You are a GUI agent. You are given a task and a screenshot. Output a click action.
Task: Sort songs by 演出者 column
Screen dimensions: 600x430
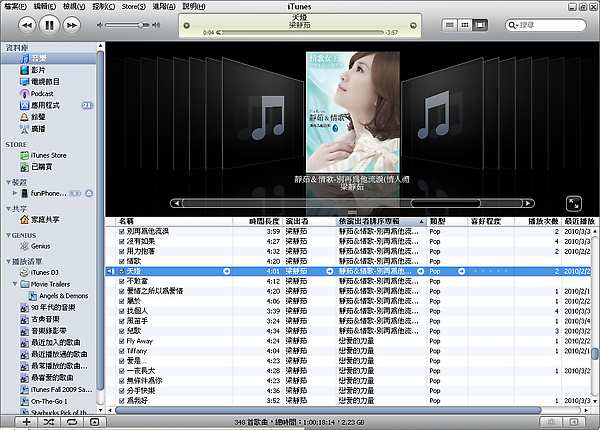click(310, 221)
